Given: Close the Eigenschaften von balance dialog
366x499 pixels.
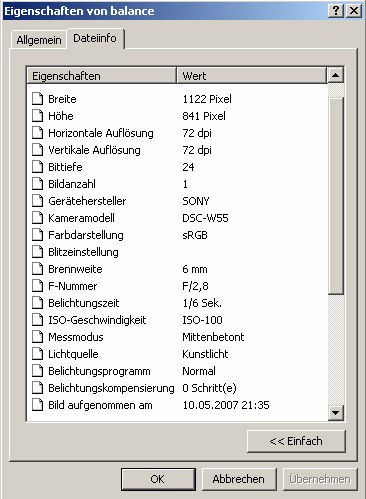Looking at the screenshot, I should click(354, 11).
